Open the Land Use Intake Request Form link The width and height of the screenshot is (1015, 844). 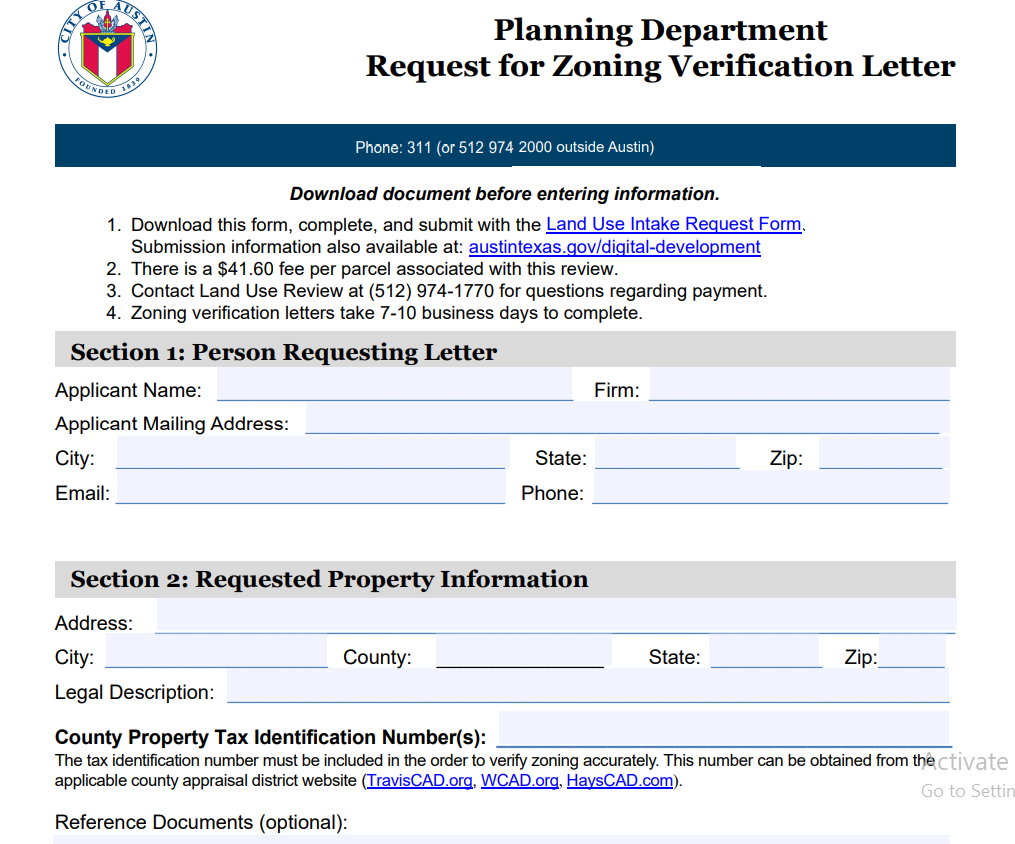pos(673,224)
